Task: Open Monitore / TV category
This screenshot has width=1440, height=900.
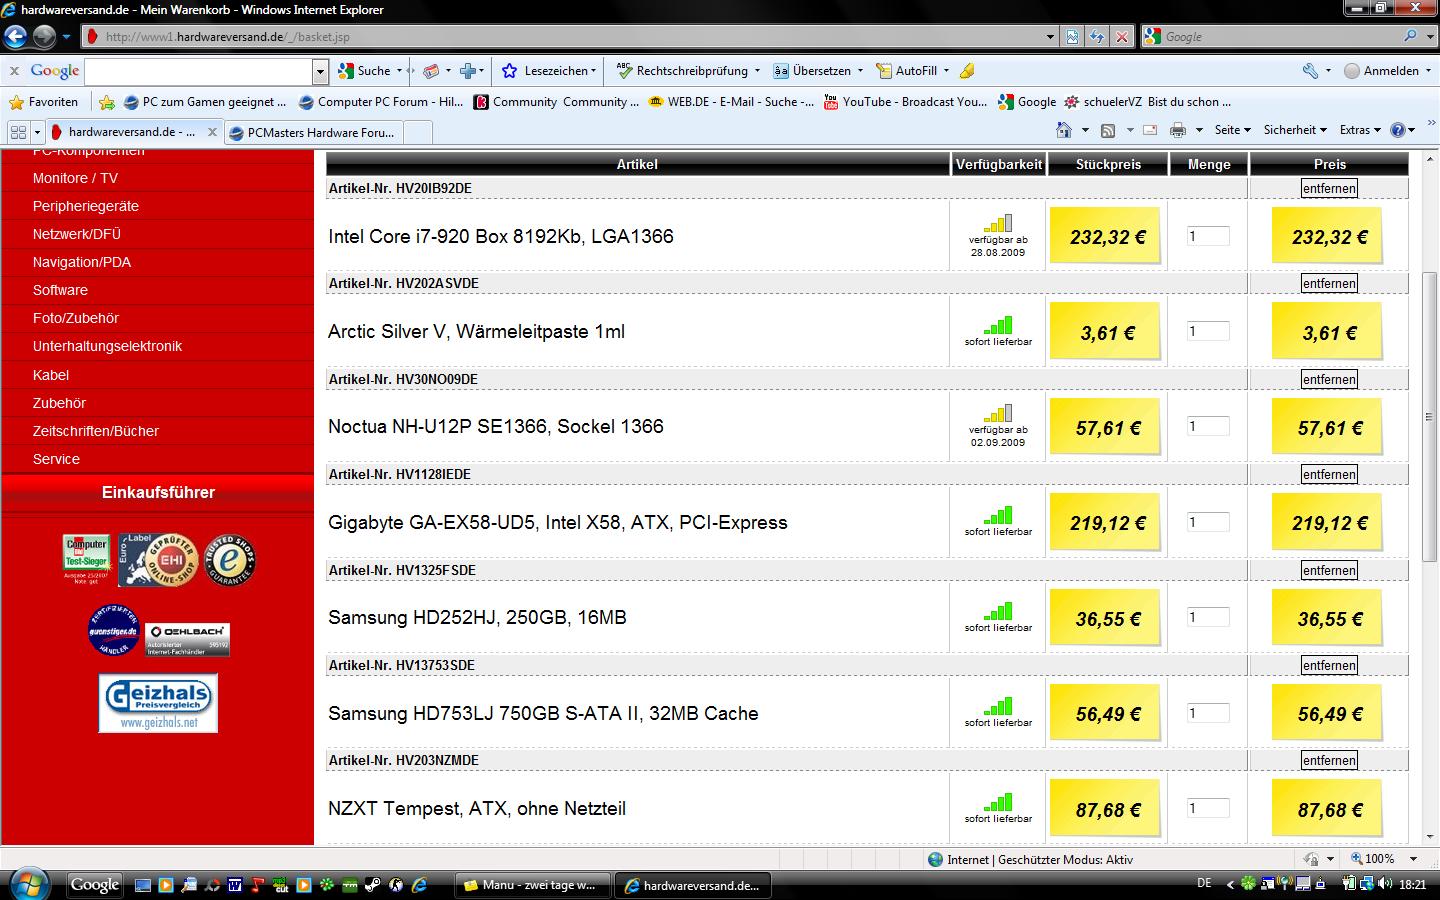Action: pyautogui.click(x=75, y=178)
